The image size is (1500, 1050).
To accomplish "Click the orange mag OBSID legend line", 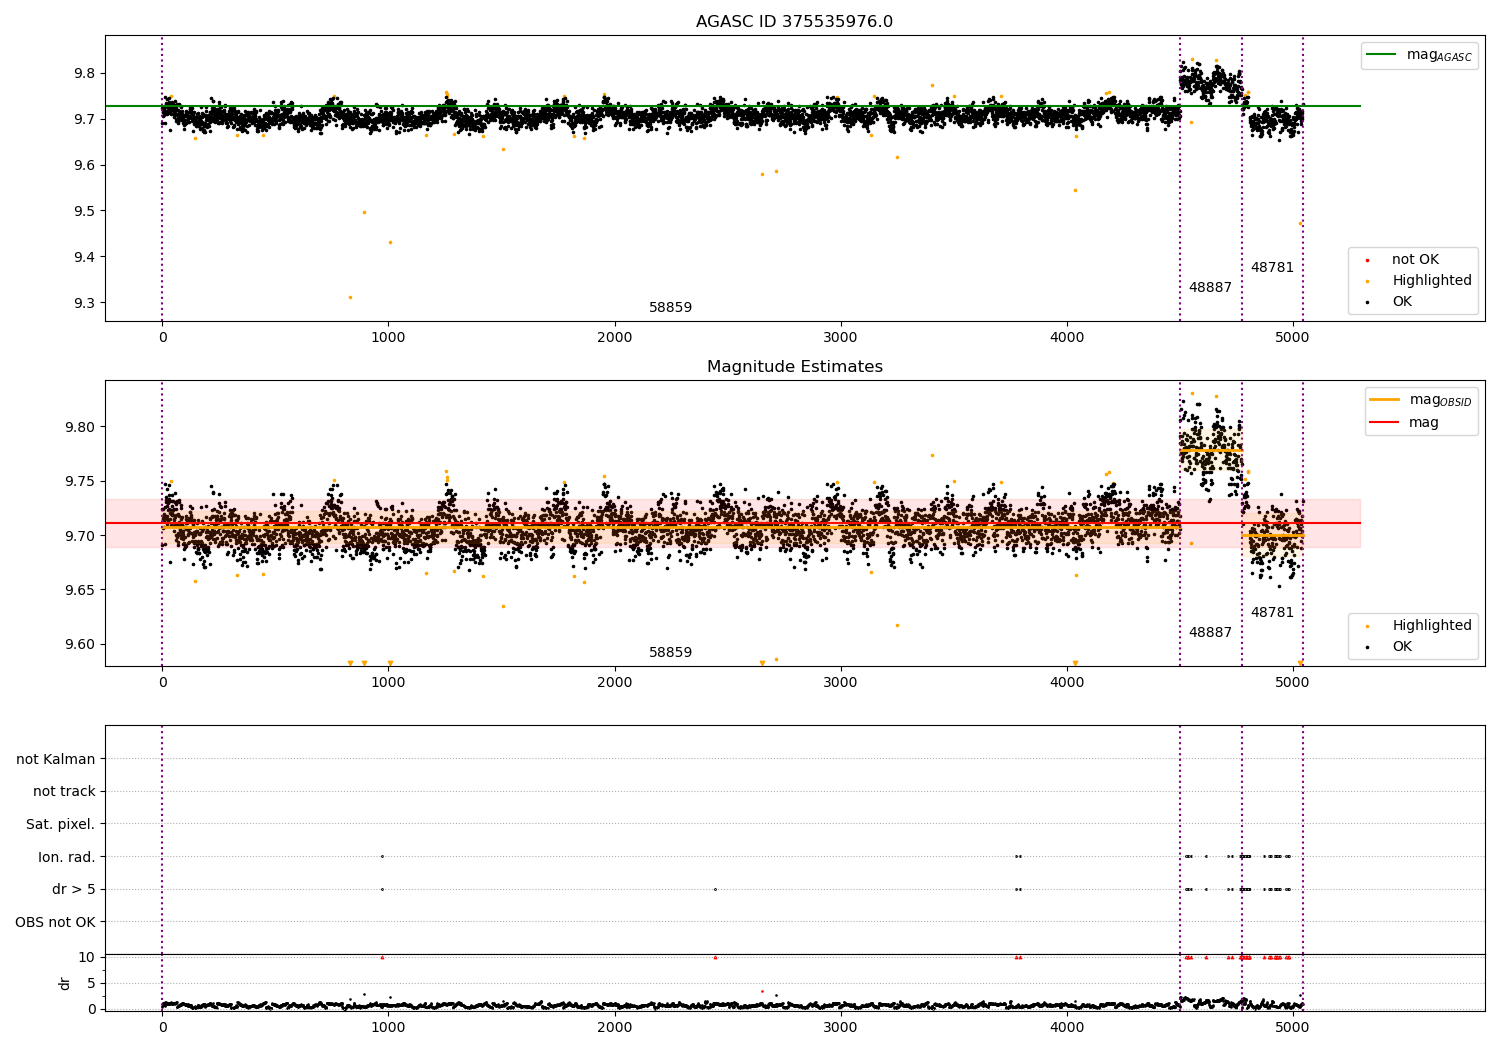I will tap(1385, 400).
